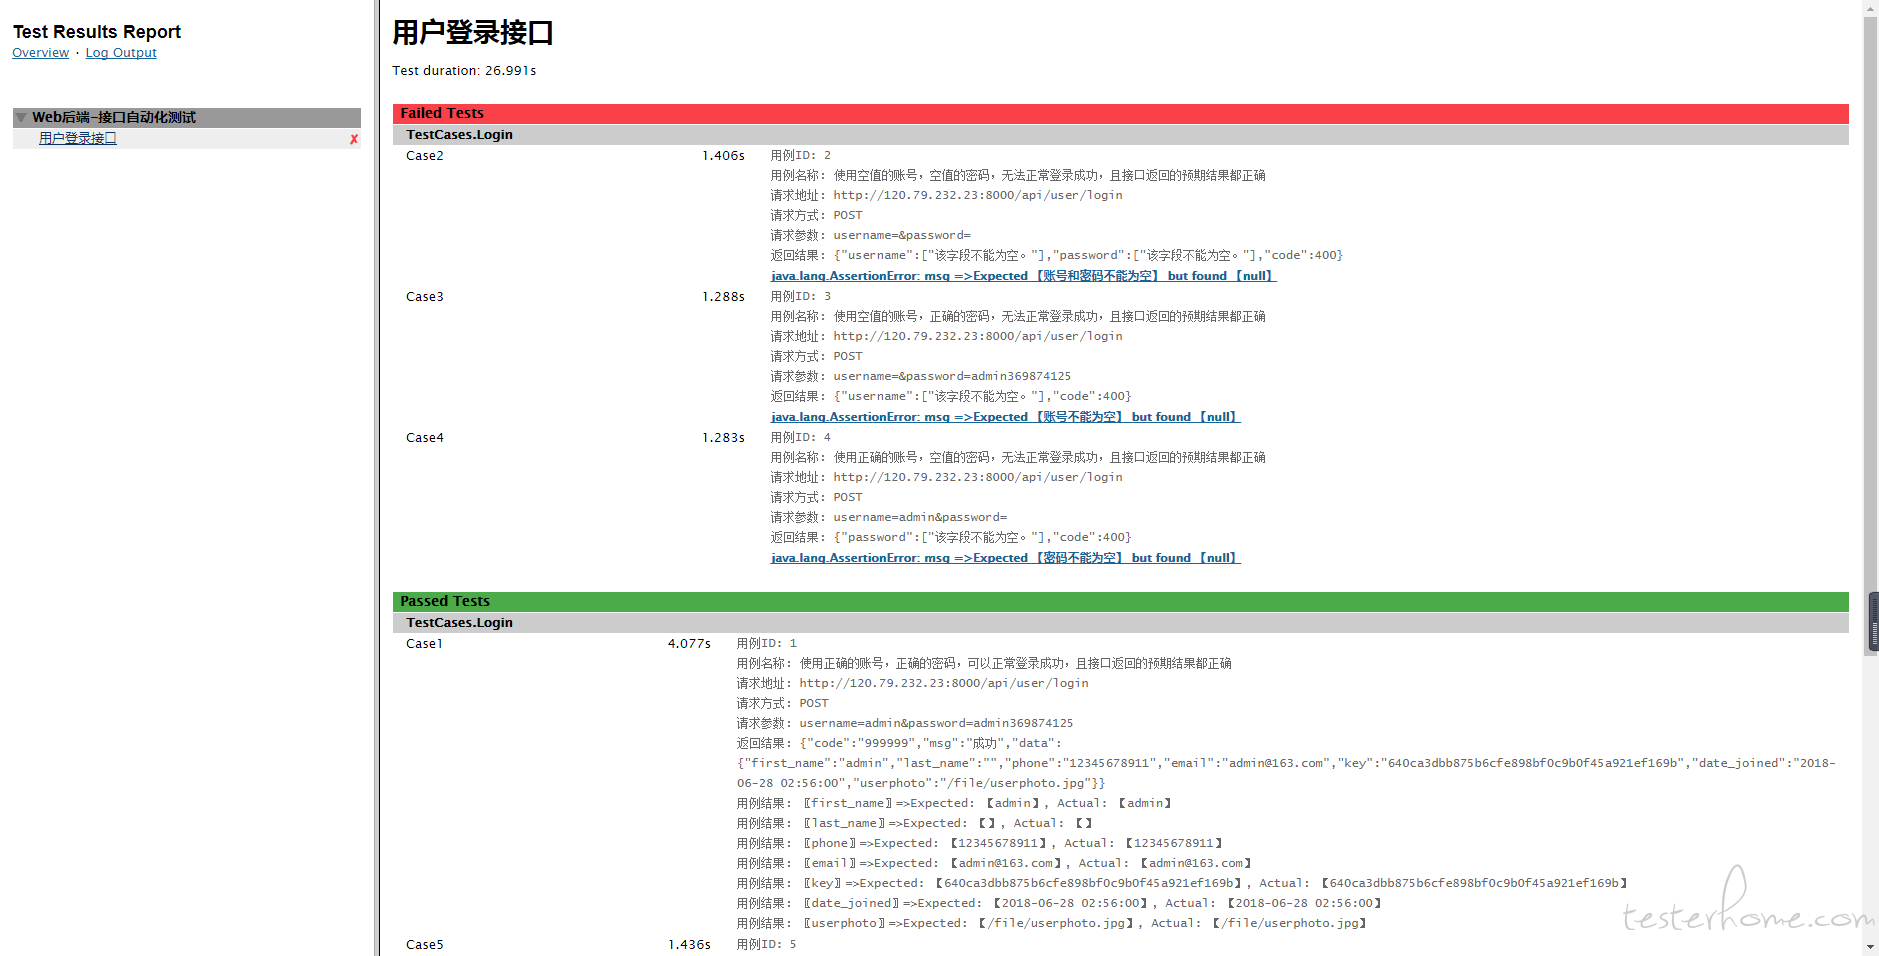Expand Case2 AssertionError 账号和密码不能为空 stack trace
The width and height of the screenshot is (1879, 956).
coord(1023,276)
